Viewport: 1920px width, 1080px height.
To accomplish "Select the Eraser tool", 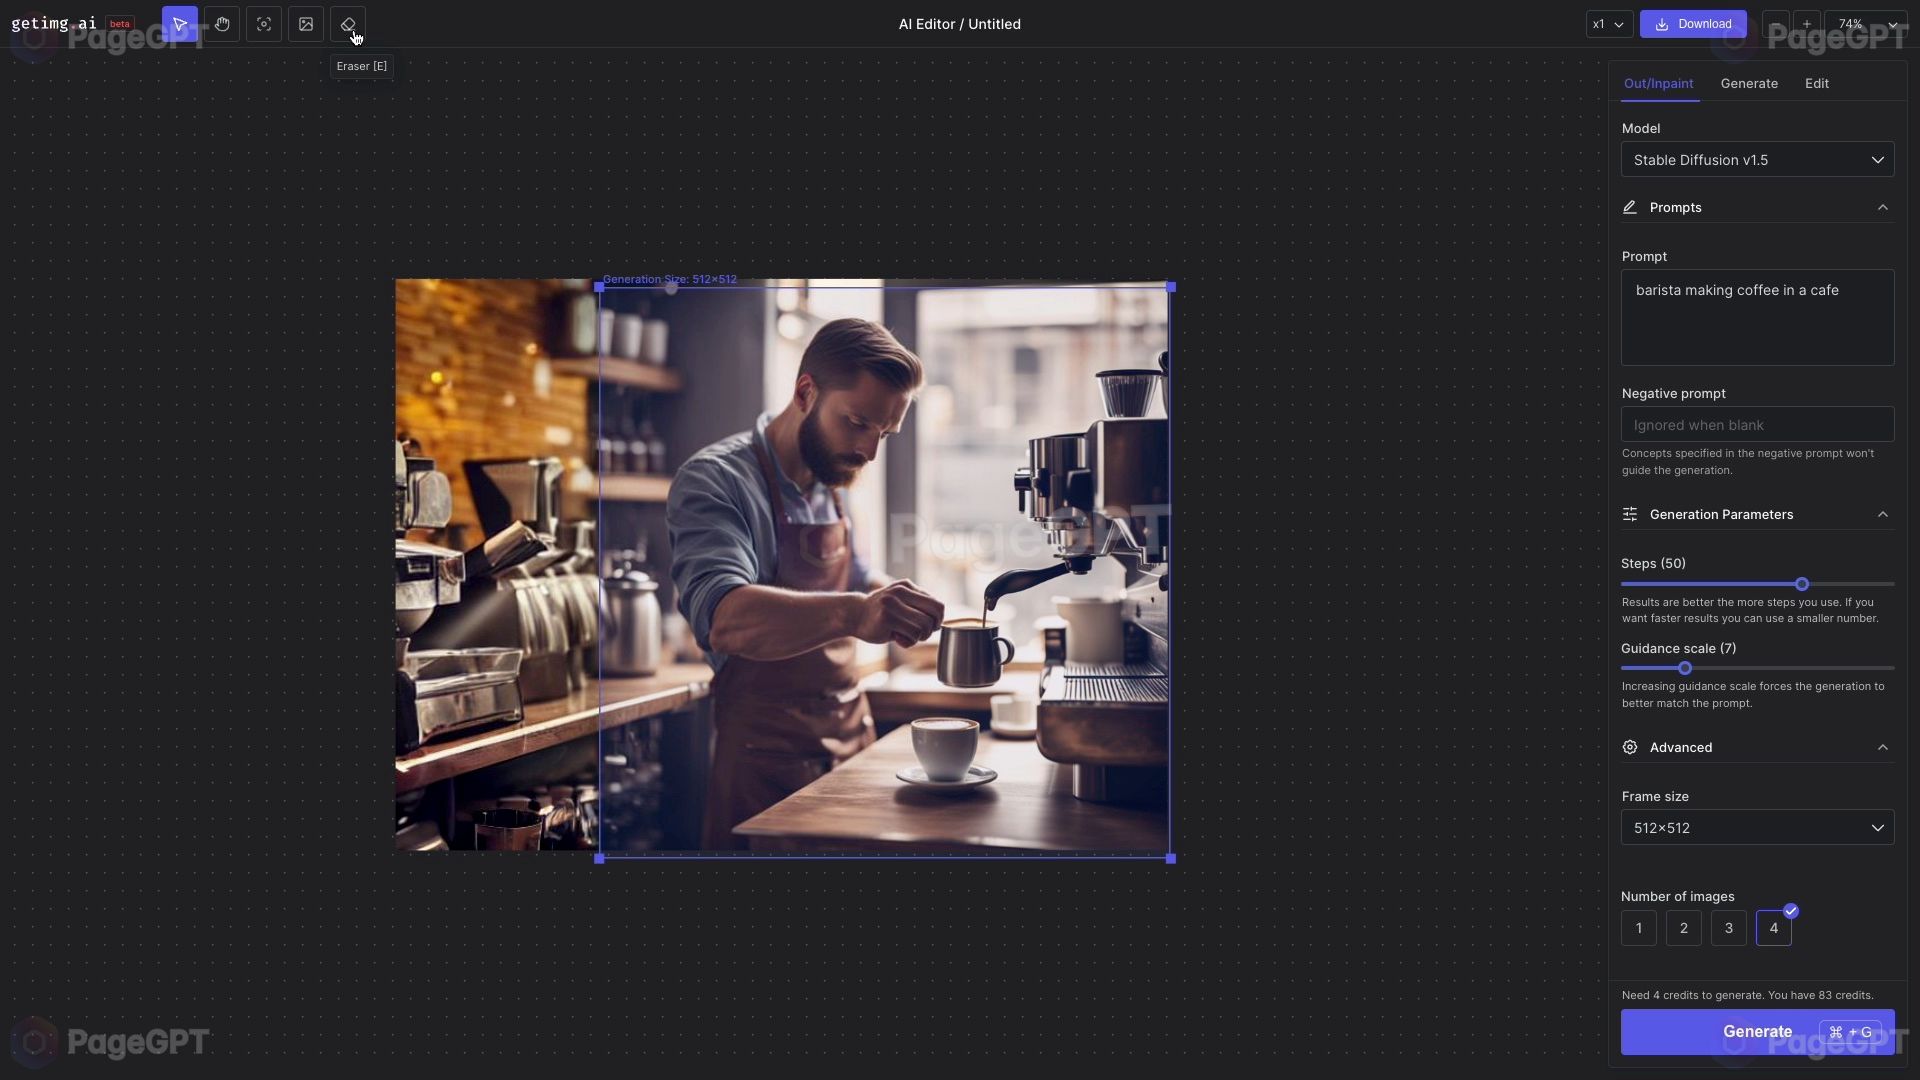I will click(347, 22).
